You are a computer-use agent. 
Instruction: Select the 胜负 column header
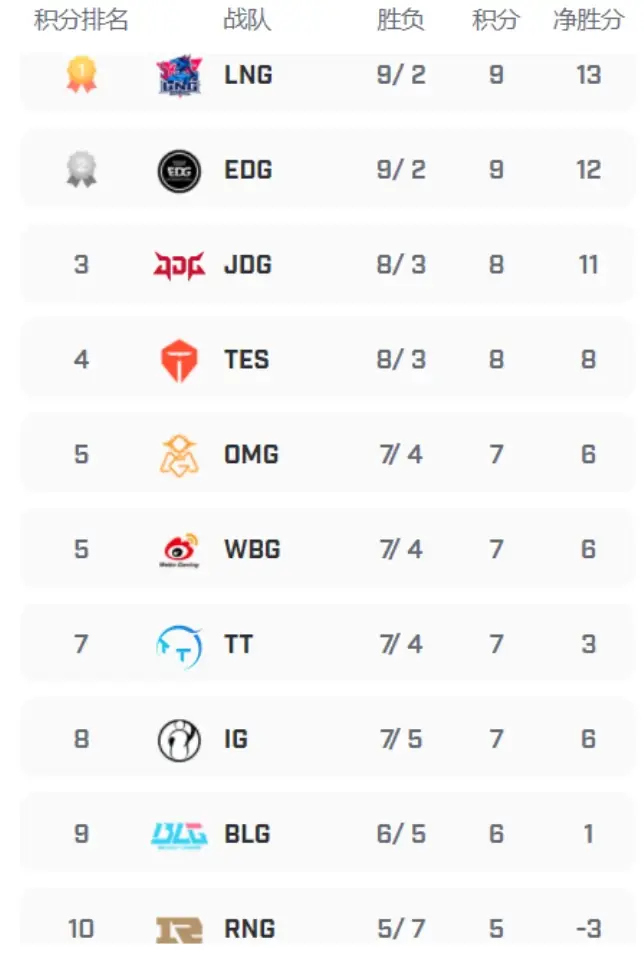401,20
